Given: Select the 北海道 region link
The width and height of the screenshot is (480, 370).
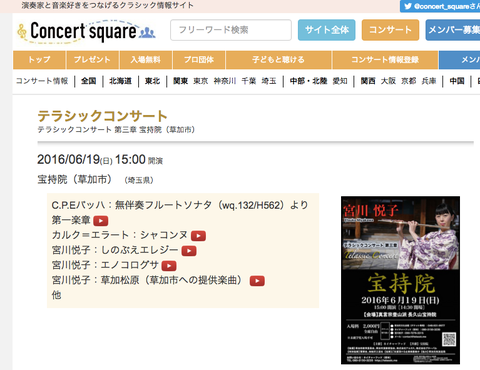Looking at the screenshot, I should [x=120, y=81].
